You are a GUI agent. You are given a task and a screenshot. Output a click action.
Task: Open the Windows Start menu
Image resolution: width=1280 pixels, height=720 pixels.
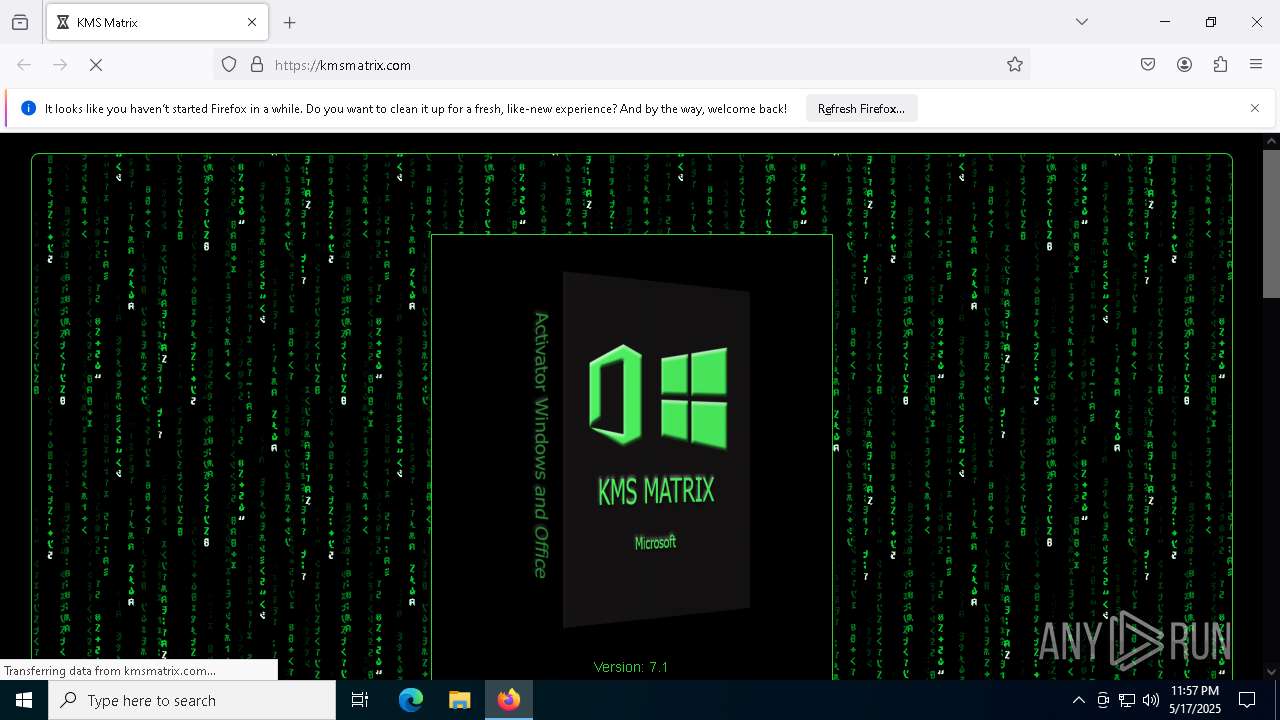pos(24,700)
